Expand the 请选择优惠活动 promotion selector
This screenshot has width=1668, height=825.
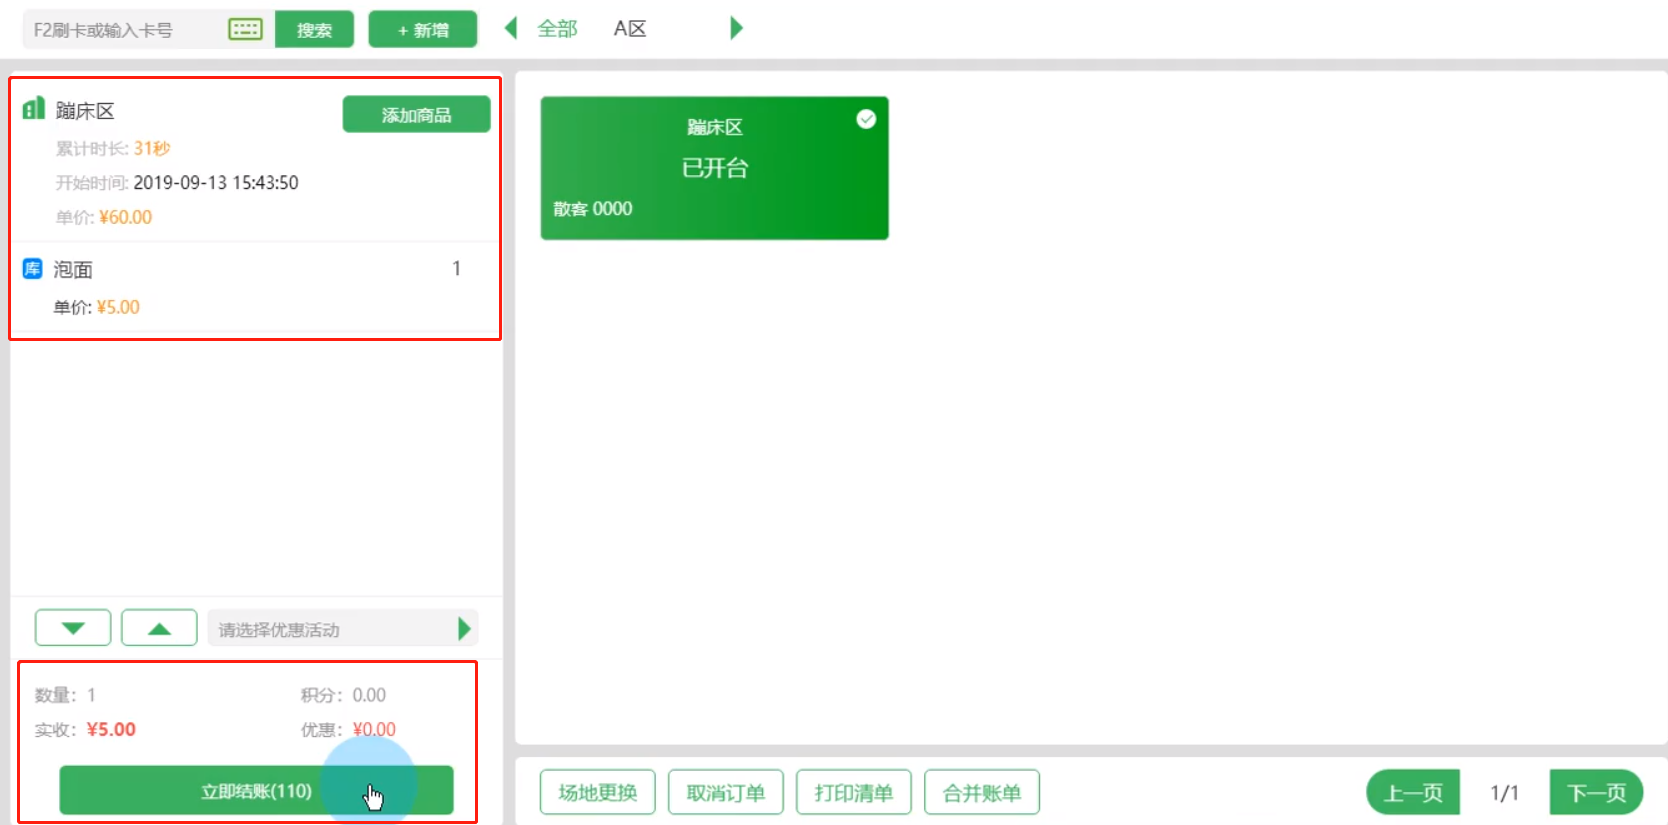(x=330, y=629)
